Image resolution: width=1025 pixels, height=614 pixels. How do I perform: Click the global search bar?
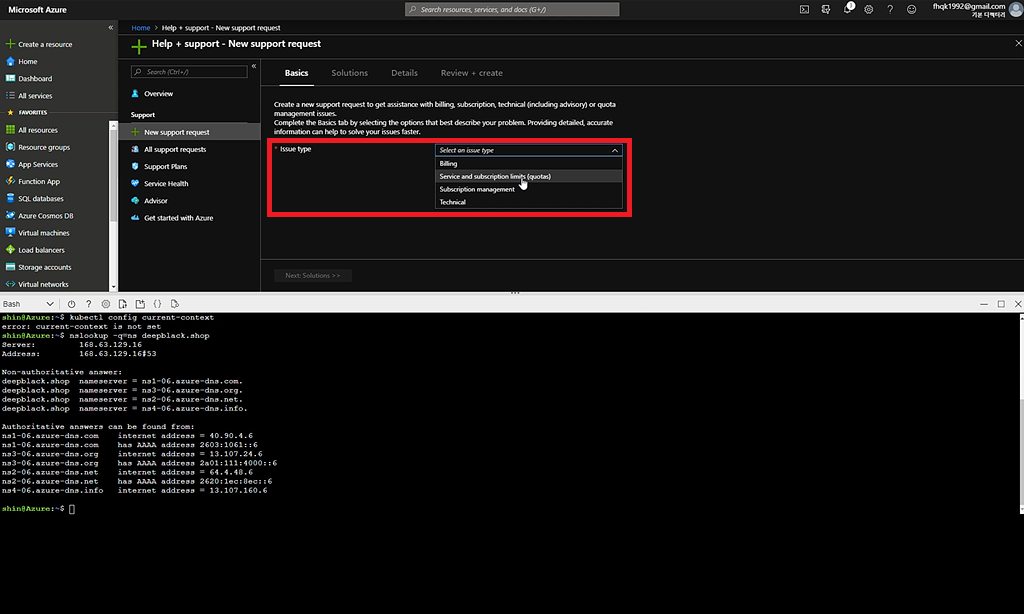tap(512, 9)
